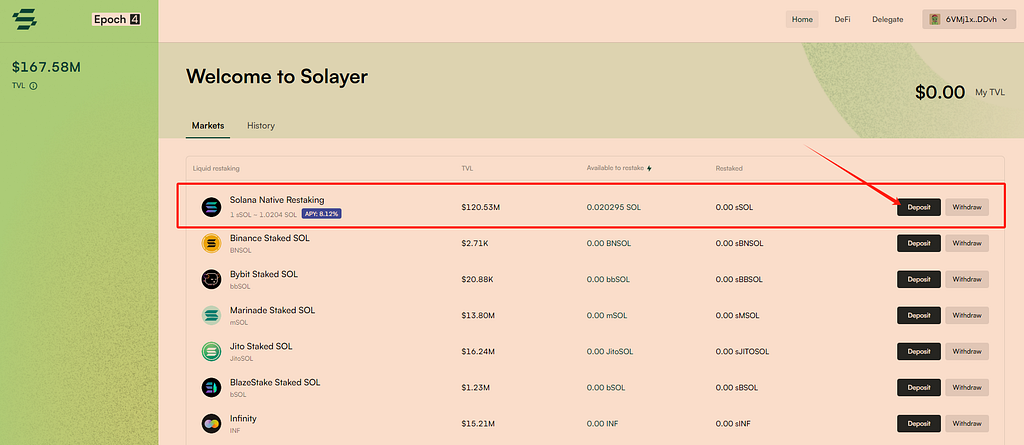Viewport: 1024px width, 445px height.
Task: Deposit BlazeStake Staked SOL
Action: click(x=919, y=387)
